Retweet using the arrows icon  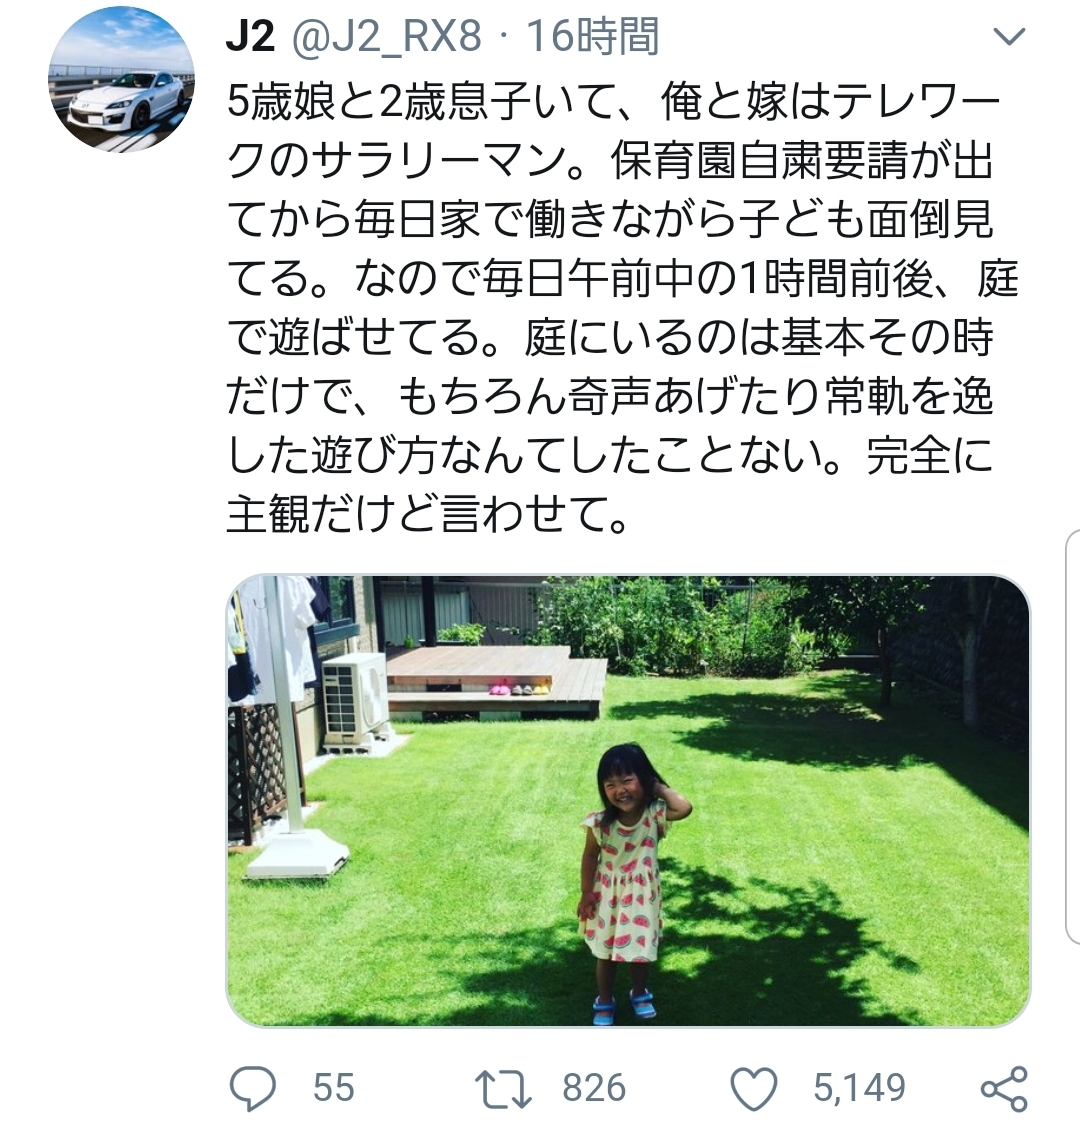[503, 1089]
